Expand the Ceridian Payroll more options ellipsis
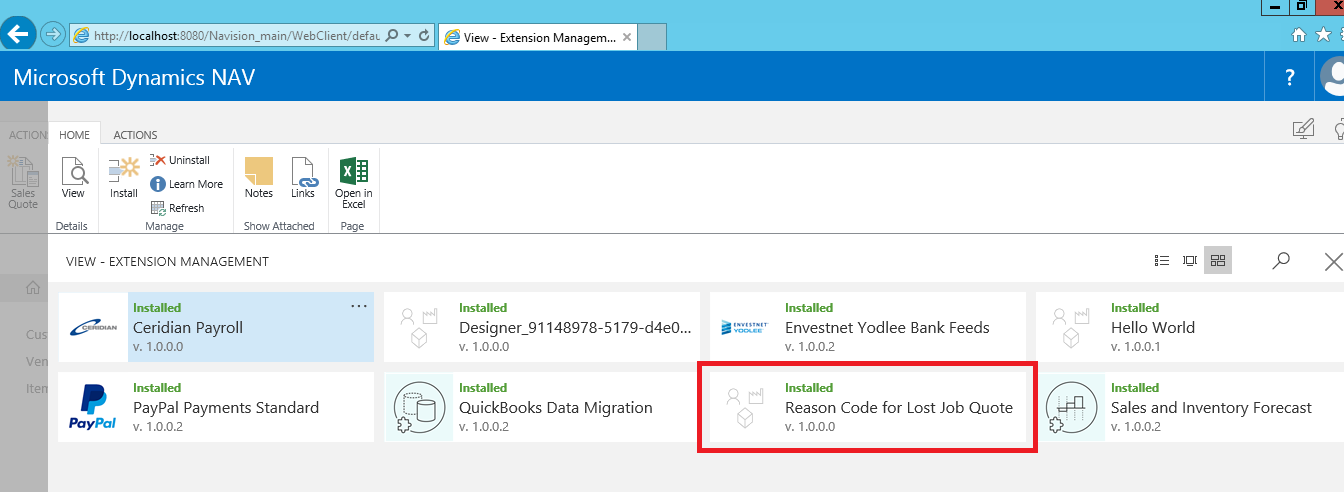 click(x=359, y=306)
